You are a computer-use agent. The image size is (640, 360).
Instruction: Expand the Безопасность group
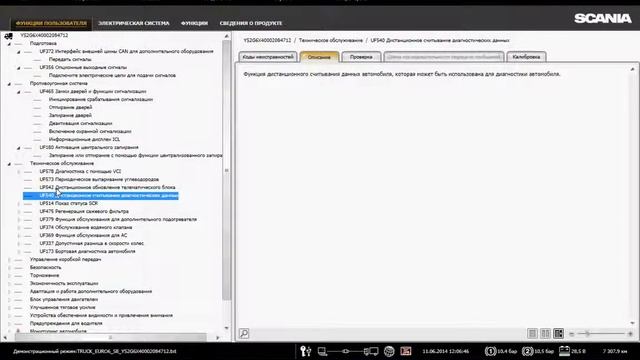(x=9, y=268)
